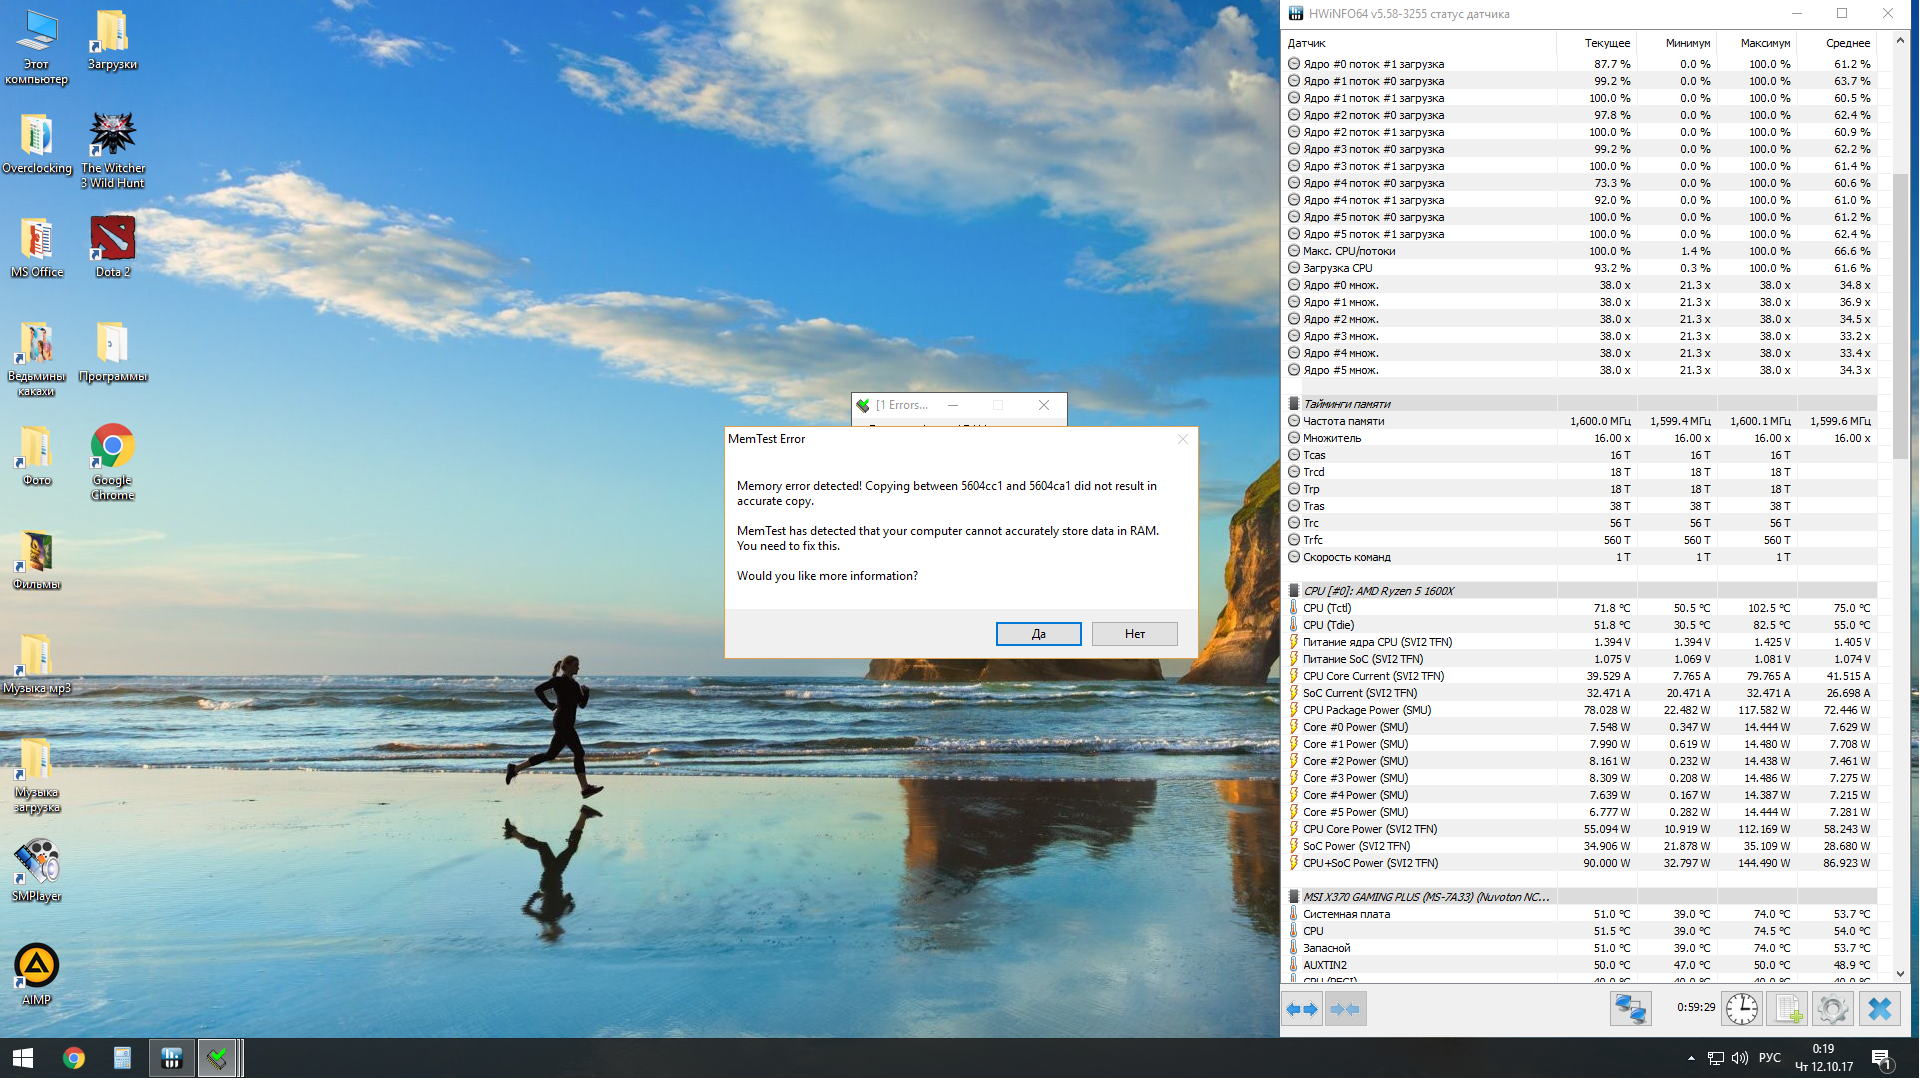Click the HWiNFO vertical scrollbar down arrow

(1900, 973)
